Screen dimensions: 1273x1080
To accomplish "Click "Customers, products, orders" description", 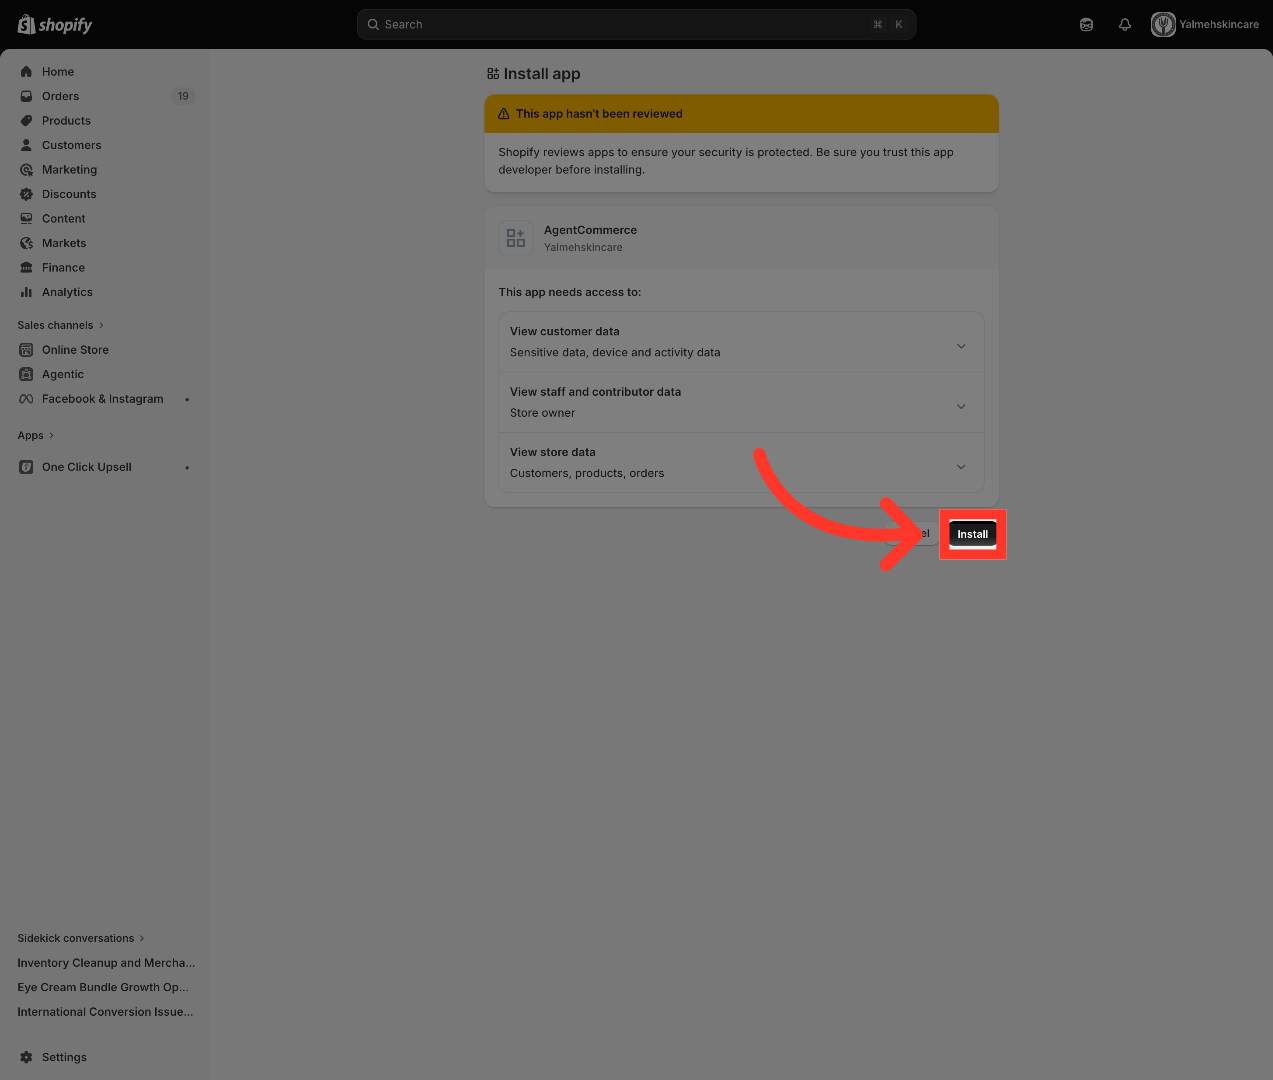I will pos(587,473).
